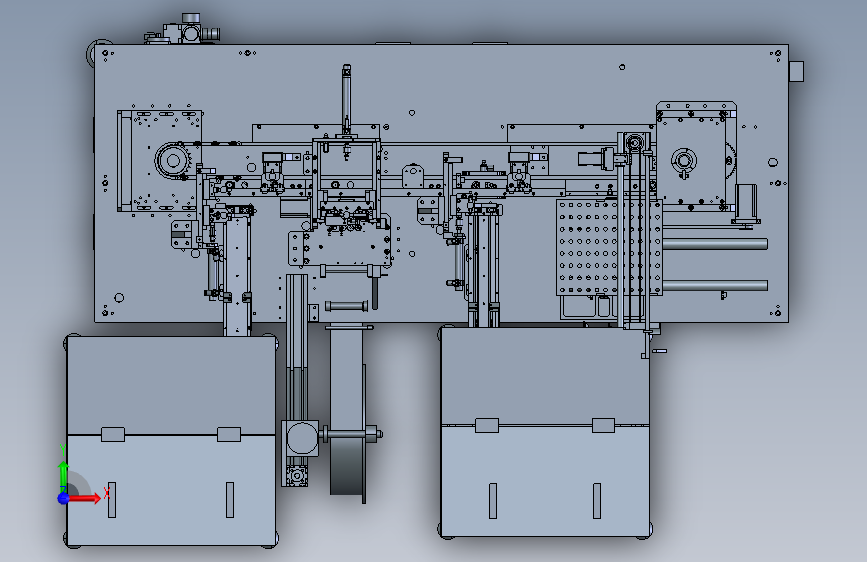Screen dimensions: 867x562
Task: Select the round hub on the right bracket plate
Action: [x=684, y=161]
